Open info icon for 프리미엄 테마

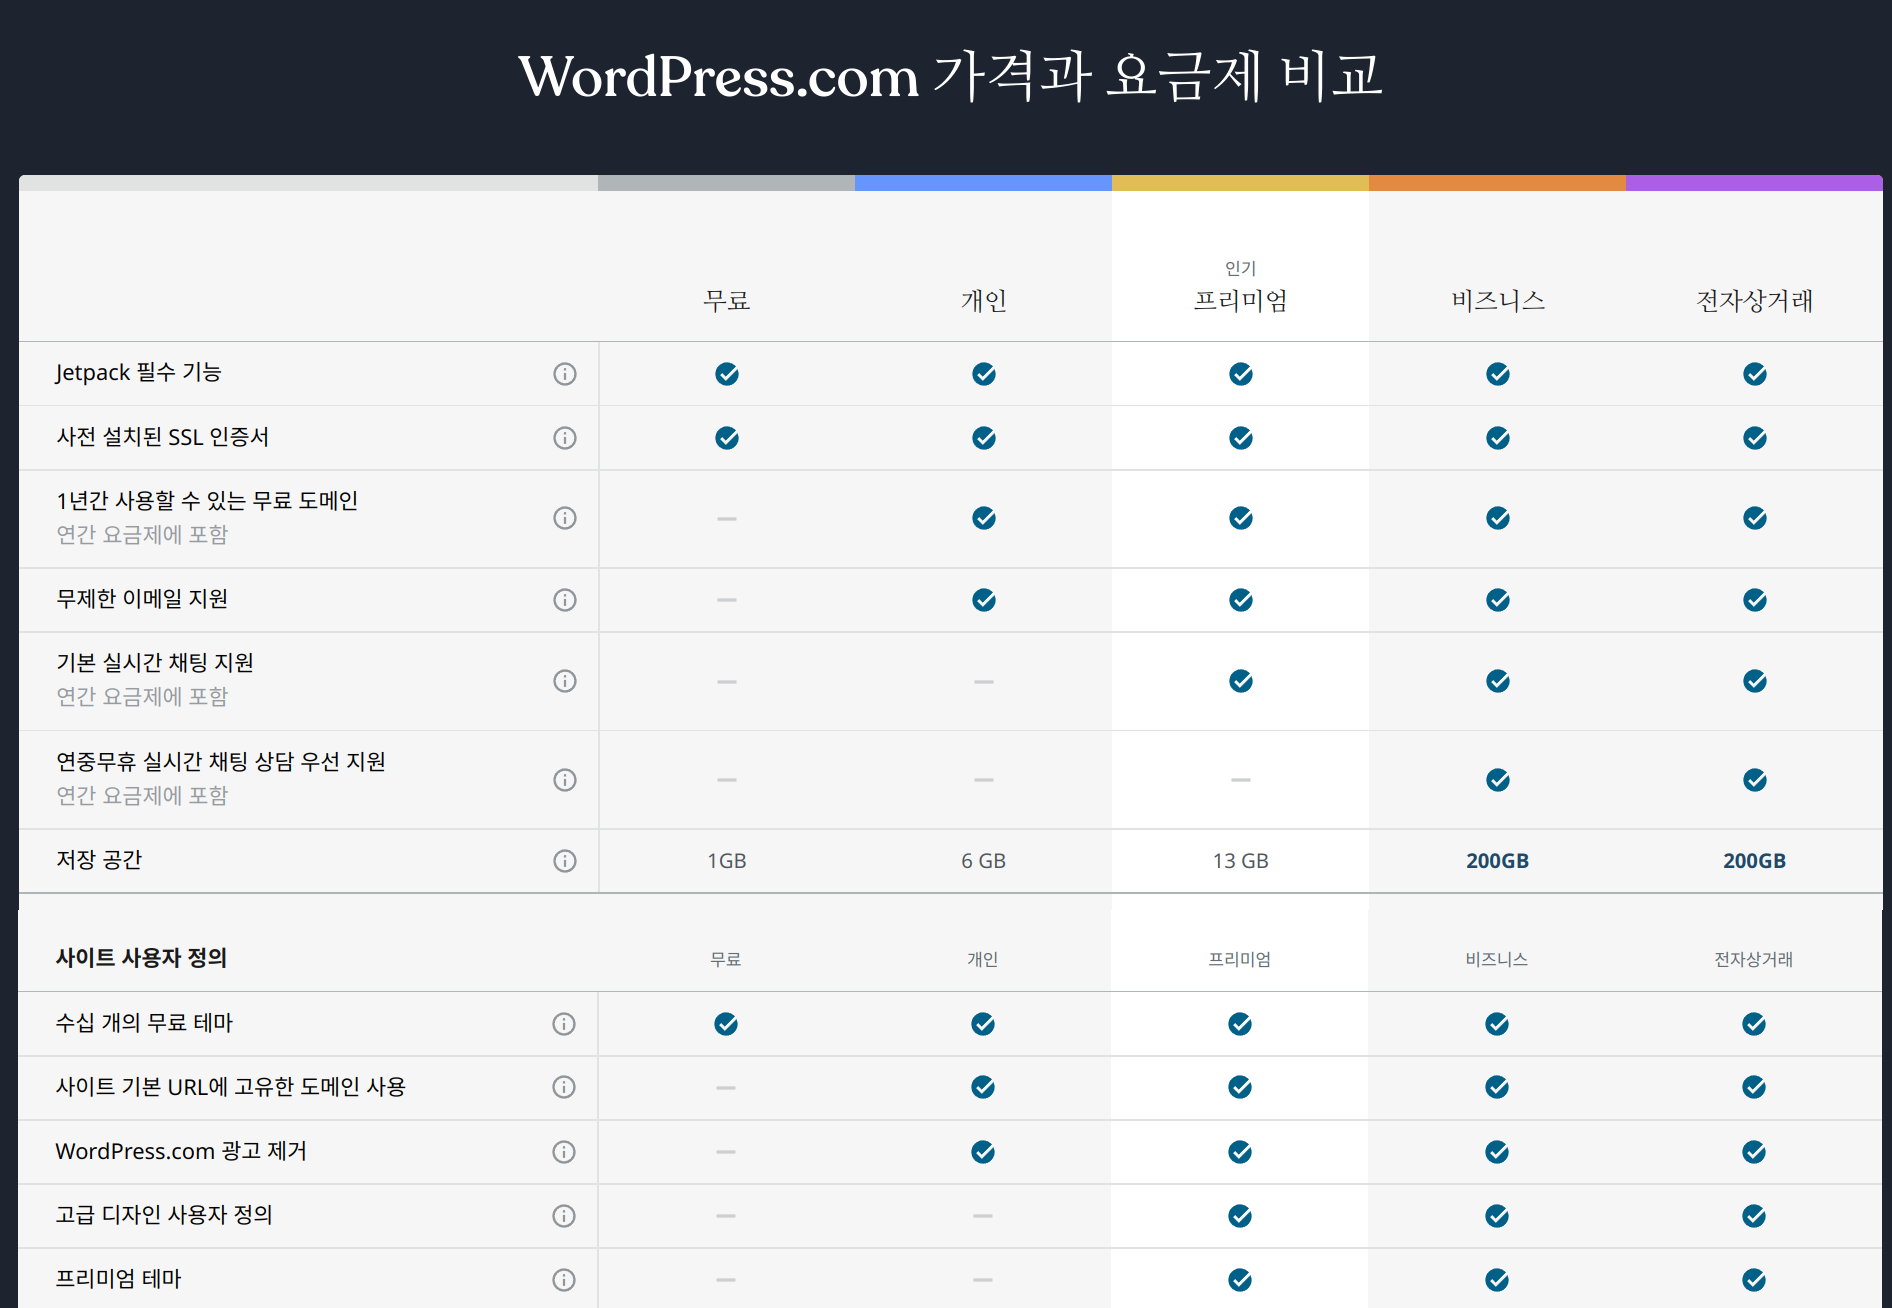click(x=564, y=1280)
